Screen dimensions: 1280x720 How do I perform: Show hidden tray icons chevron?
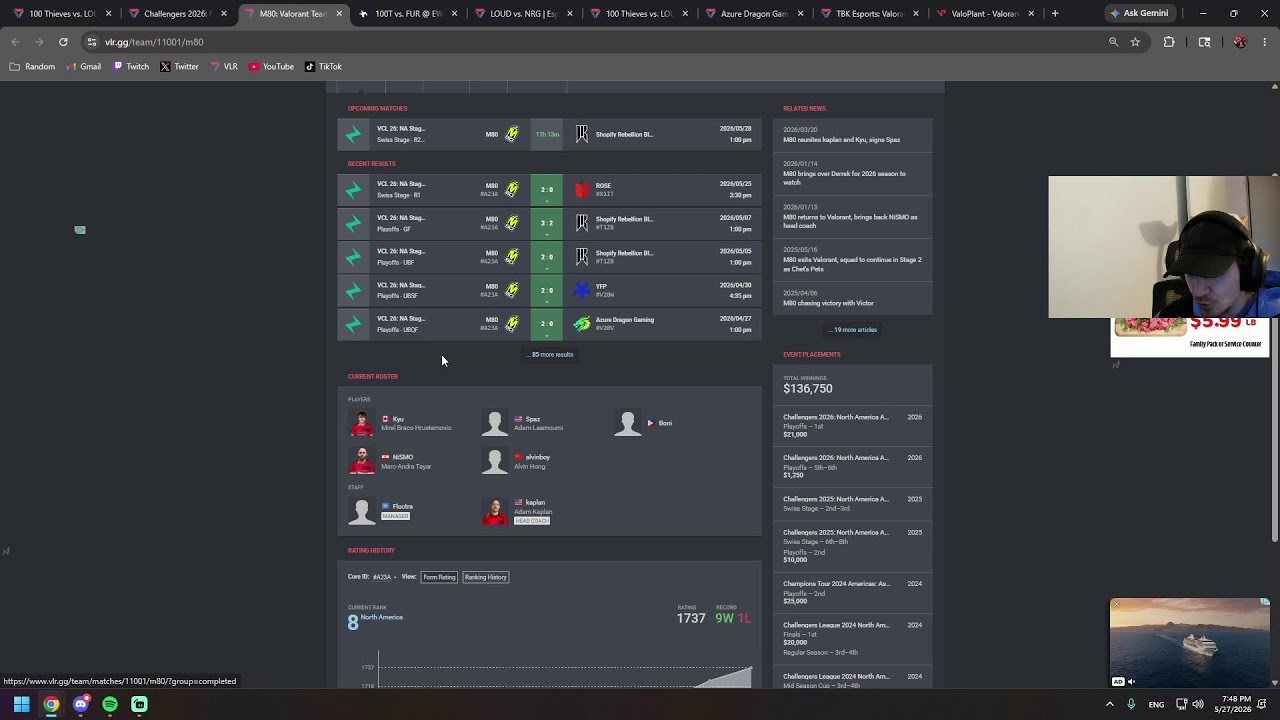coord(1109,704)
